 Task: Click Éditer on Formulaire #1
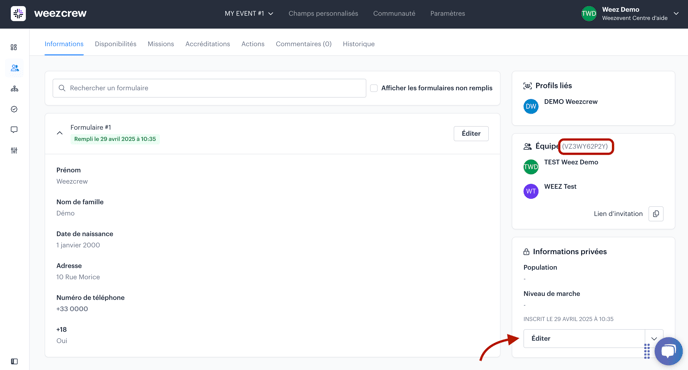(471, 133)
